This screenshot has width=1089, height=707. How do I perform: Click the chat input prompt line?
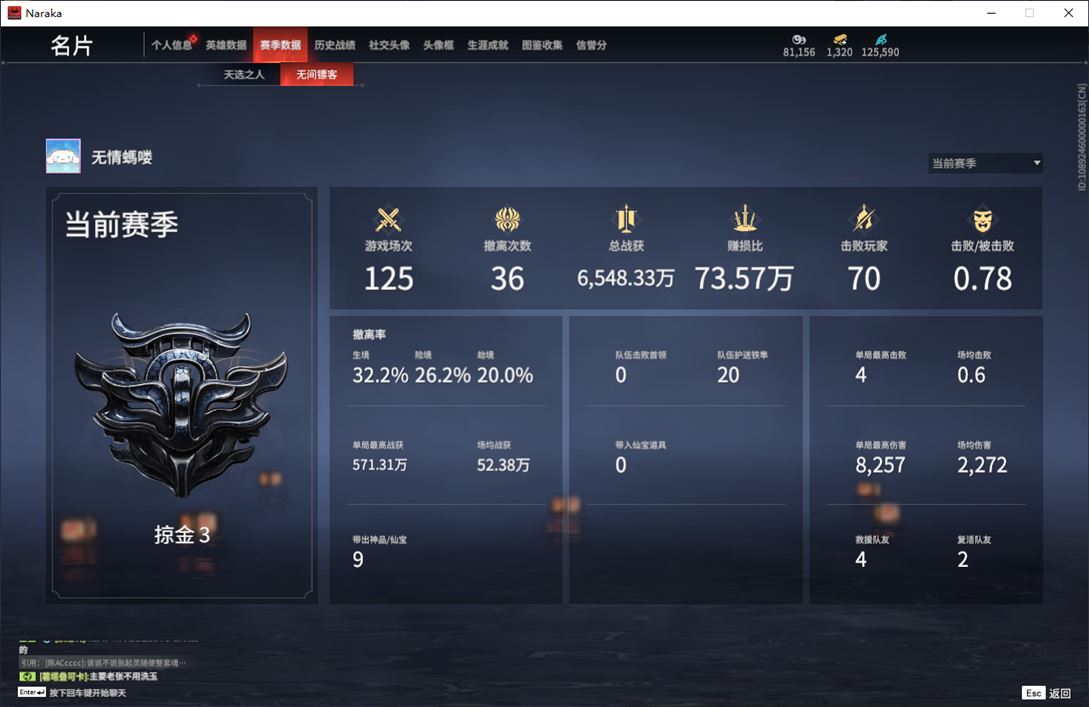point(73,692)
